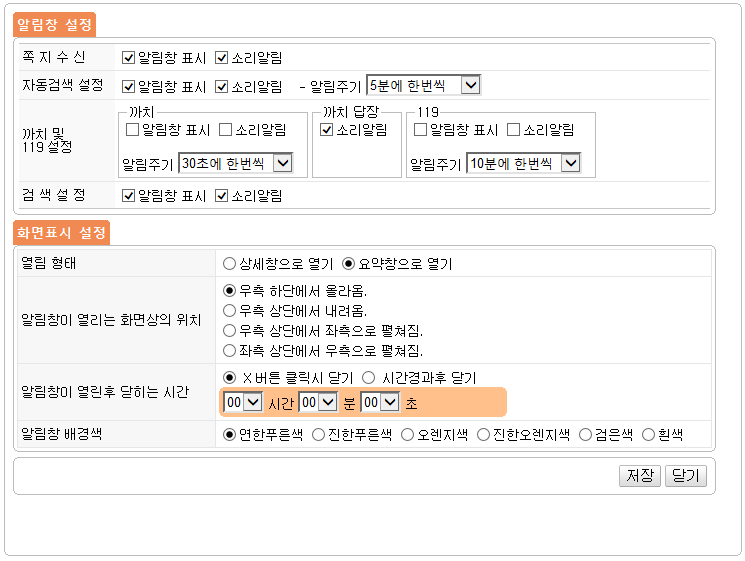Open the 초 (seconds) dropdown
Image resolution: width=745 pixels, height=561 pixels.
[x=380, y=402]
